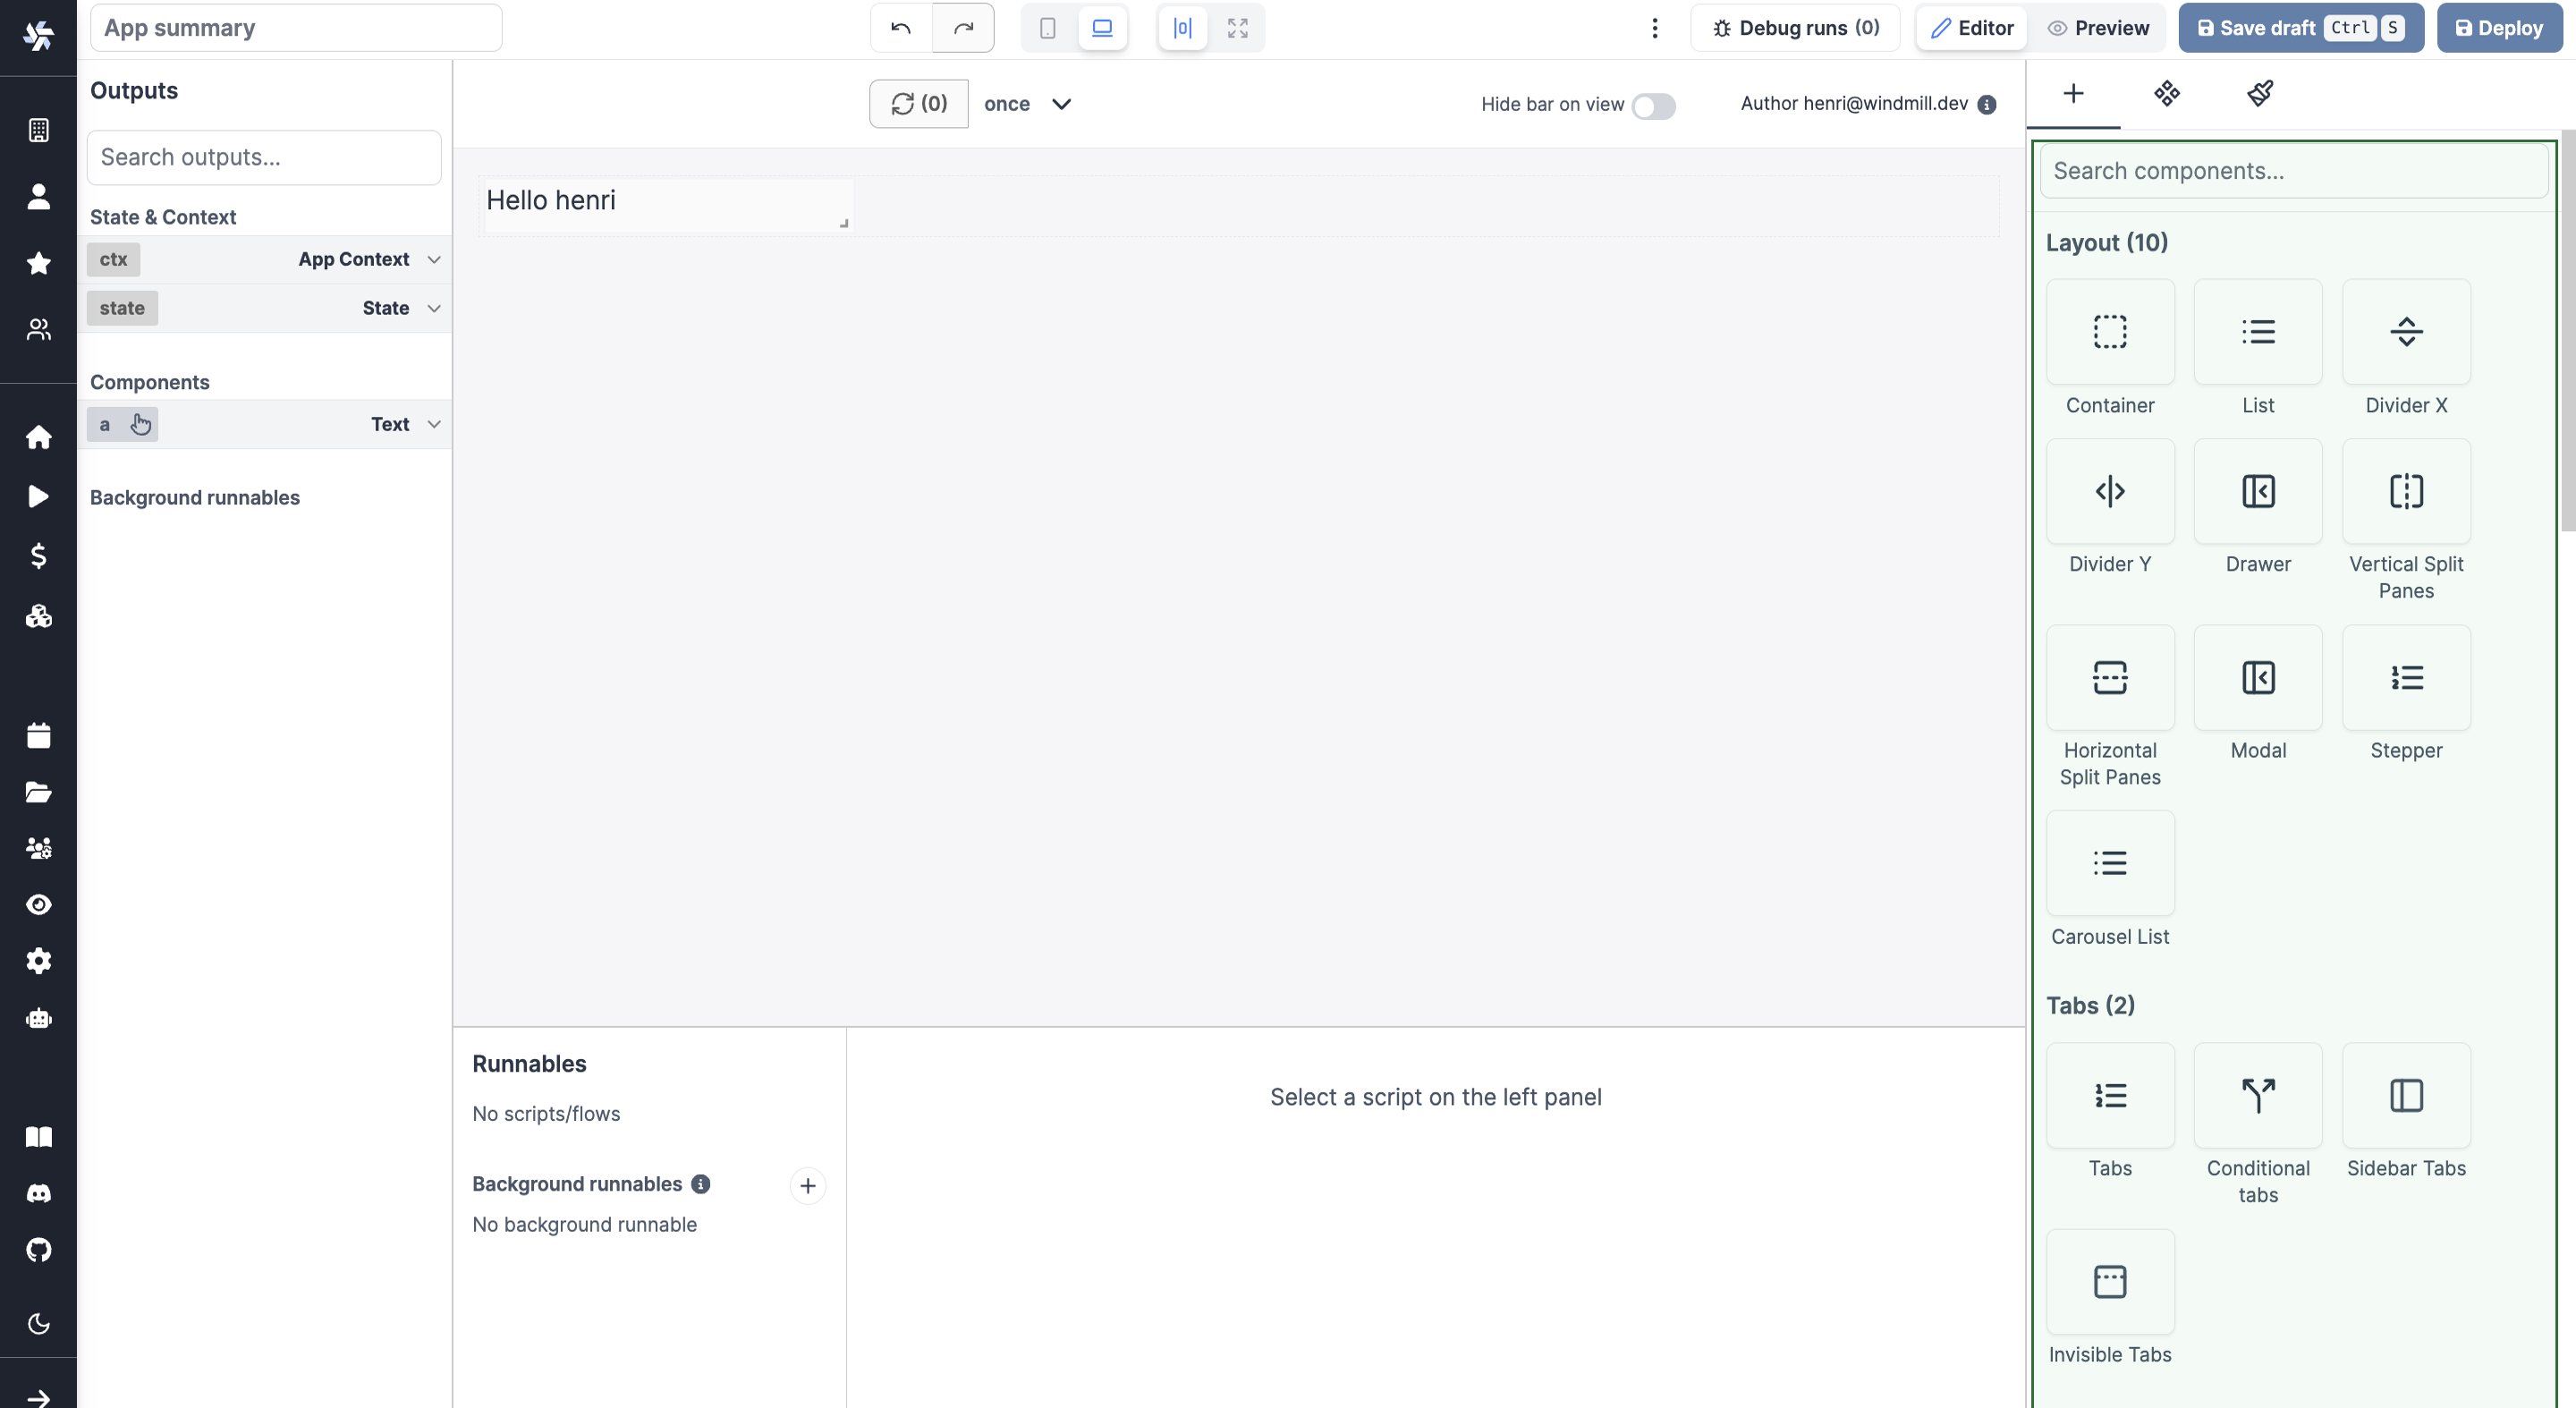This screenshot has height=1408, width=2576.
Task: Add a Vertical Split Panes component
Action: click(2406, 491)
